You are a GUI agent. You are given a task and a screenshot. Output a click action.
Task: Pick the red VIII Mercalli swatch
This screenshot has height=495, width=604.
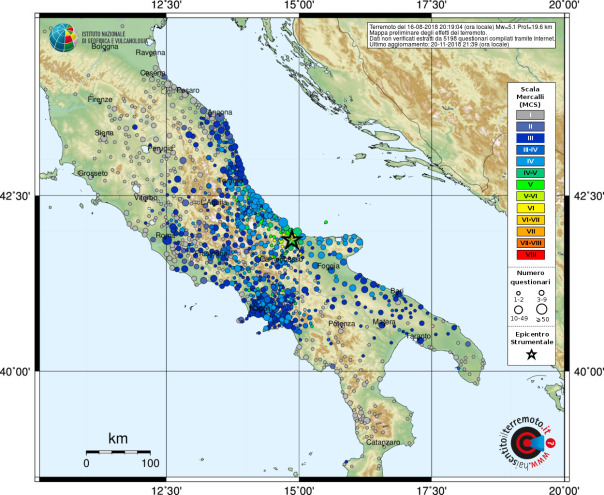click(x=529, y=255)
